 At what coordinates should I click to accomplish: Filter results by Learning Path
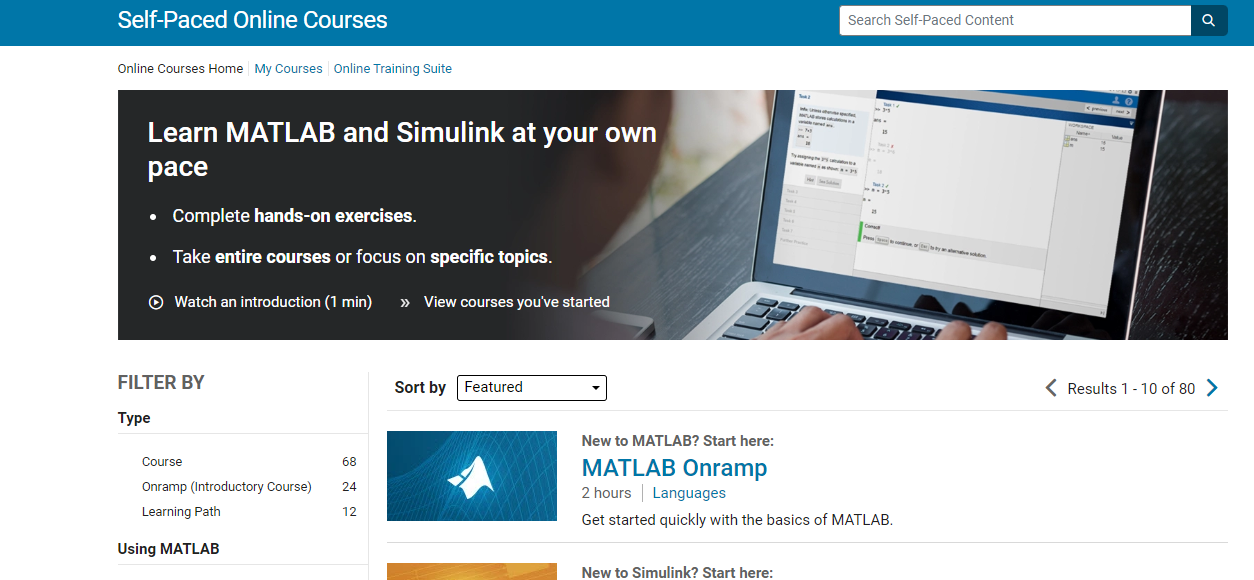181,512
